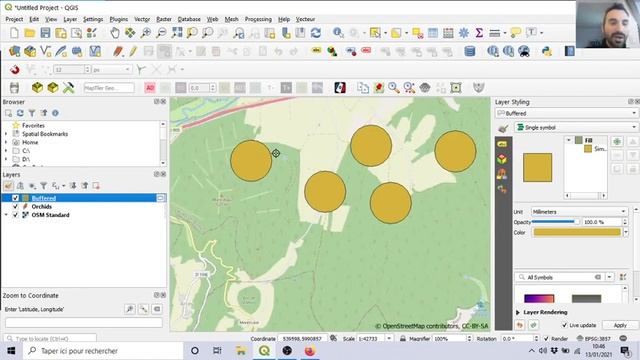Viewport: 640px width, 360px height.
Task: Click the Apply button
Action: point(620,325)
